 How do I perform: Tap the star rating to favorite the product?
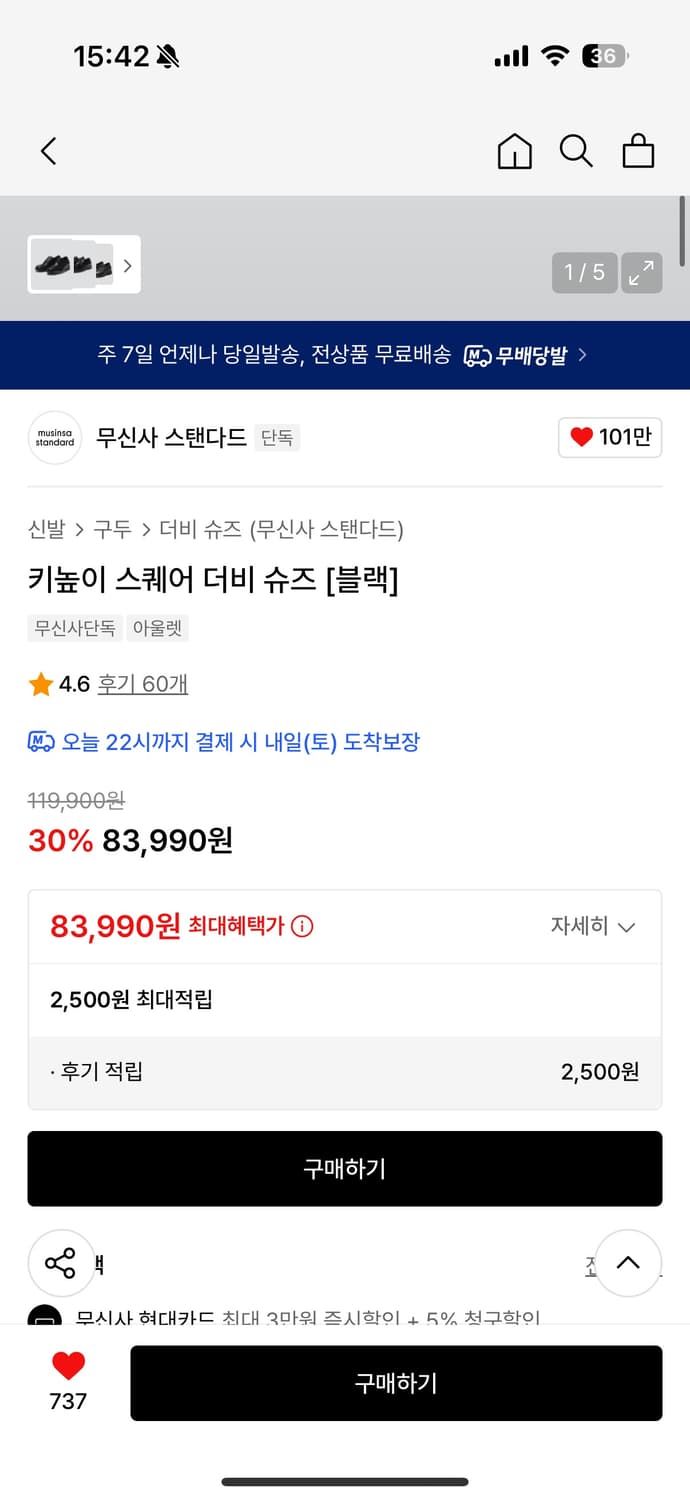click(41, 684)
